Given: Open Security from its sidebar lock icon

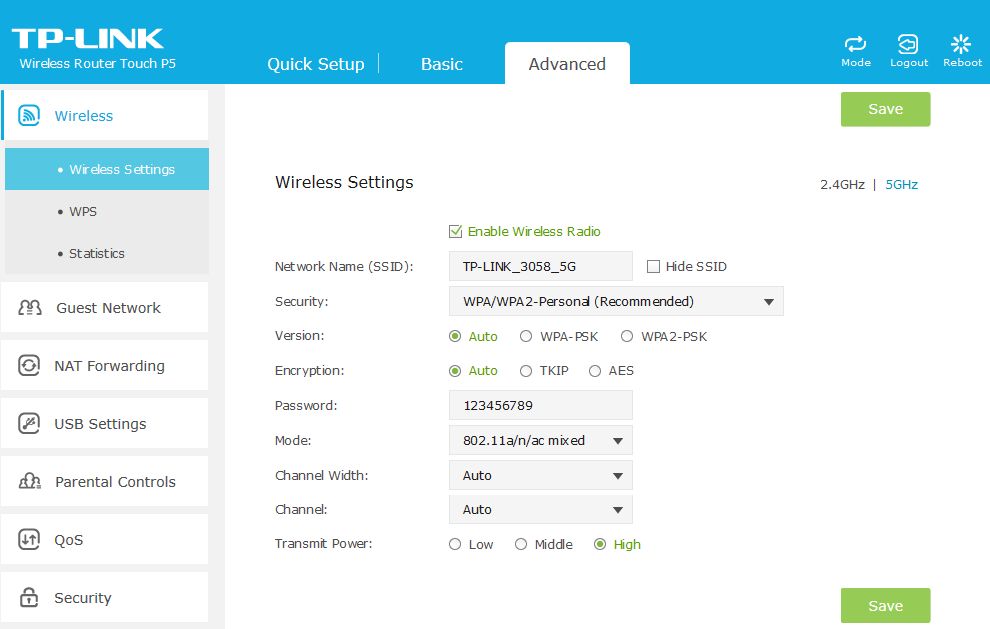Looking at the screenshot, I should (x=29, y=597).
